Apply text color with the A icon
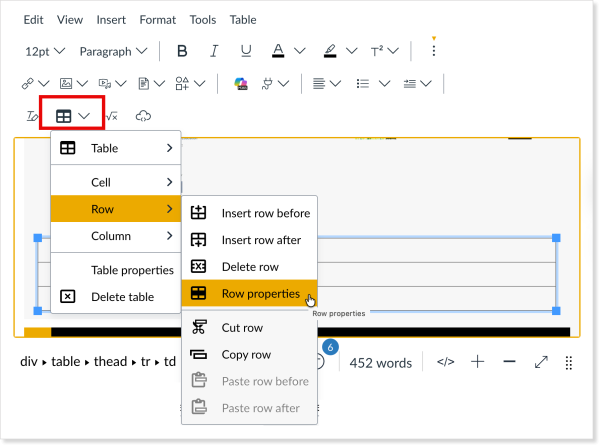 (x=278, y=51)
